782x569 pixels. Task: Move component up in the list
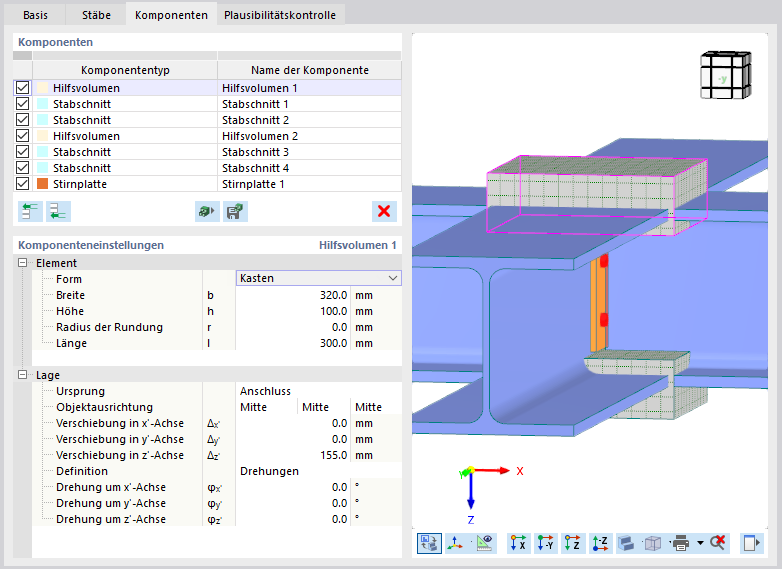click(30, 211)
